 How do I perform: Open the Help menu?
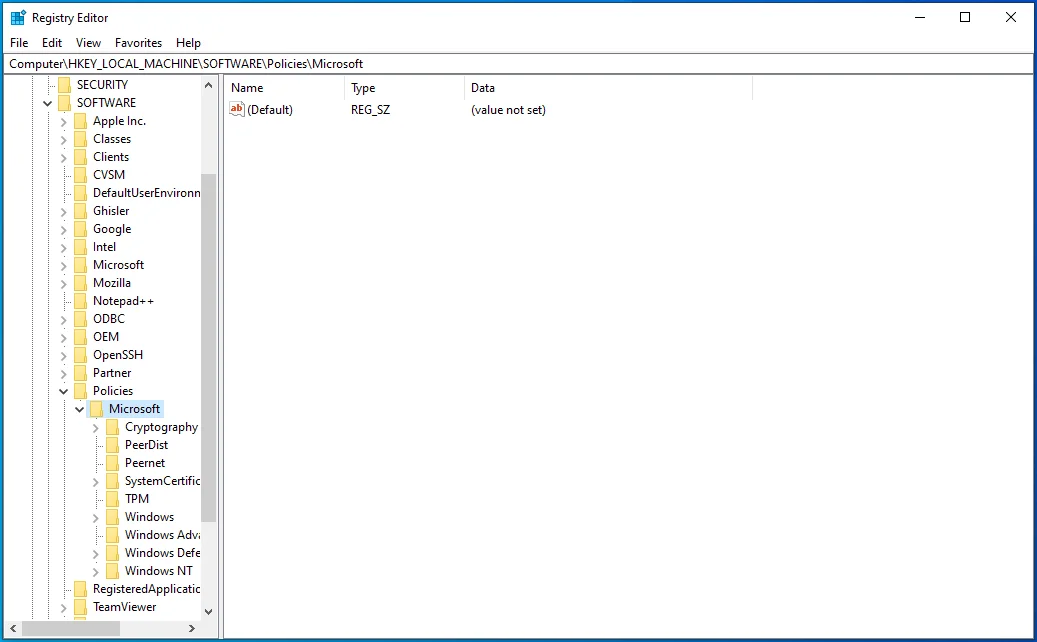tap(188, 43)
